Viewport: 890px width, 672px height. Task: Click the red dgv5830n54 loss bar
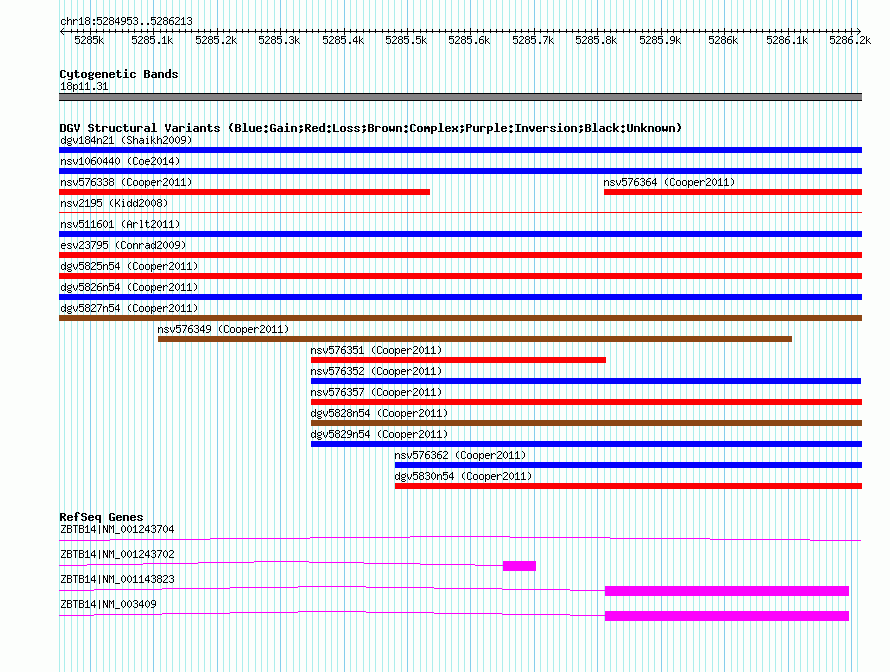(x=628, y=486)
